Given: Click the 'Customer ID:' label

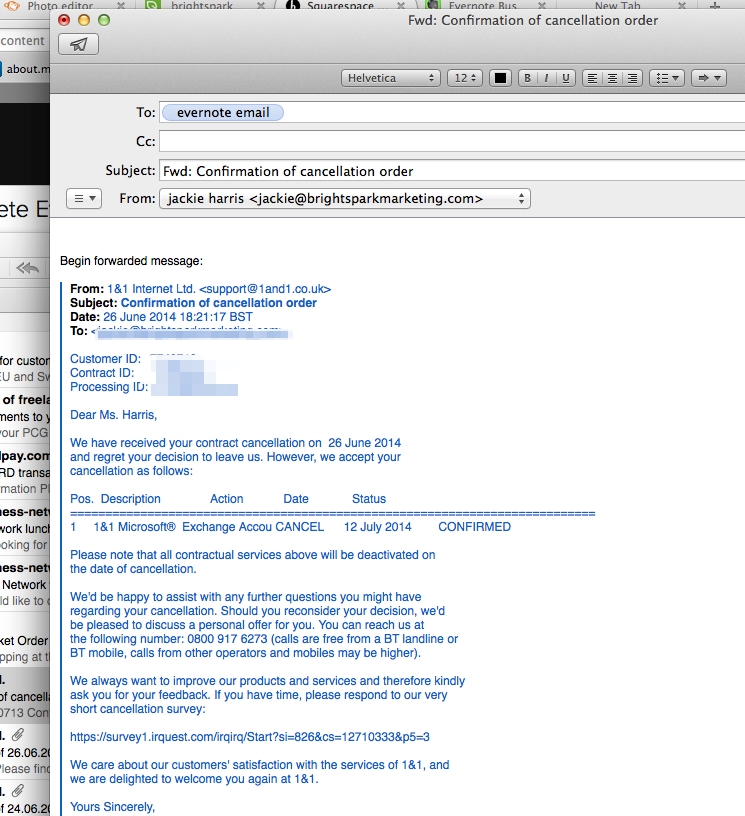Looking at the screenshot, I should point(106,359).
